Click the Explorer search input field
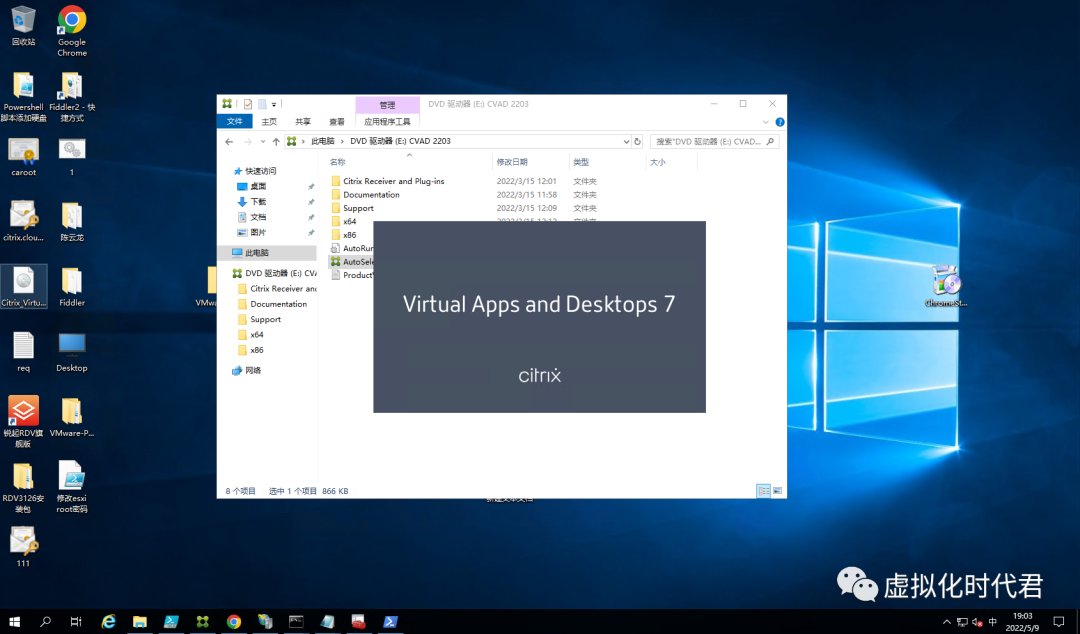 [x=714, y=141]
